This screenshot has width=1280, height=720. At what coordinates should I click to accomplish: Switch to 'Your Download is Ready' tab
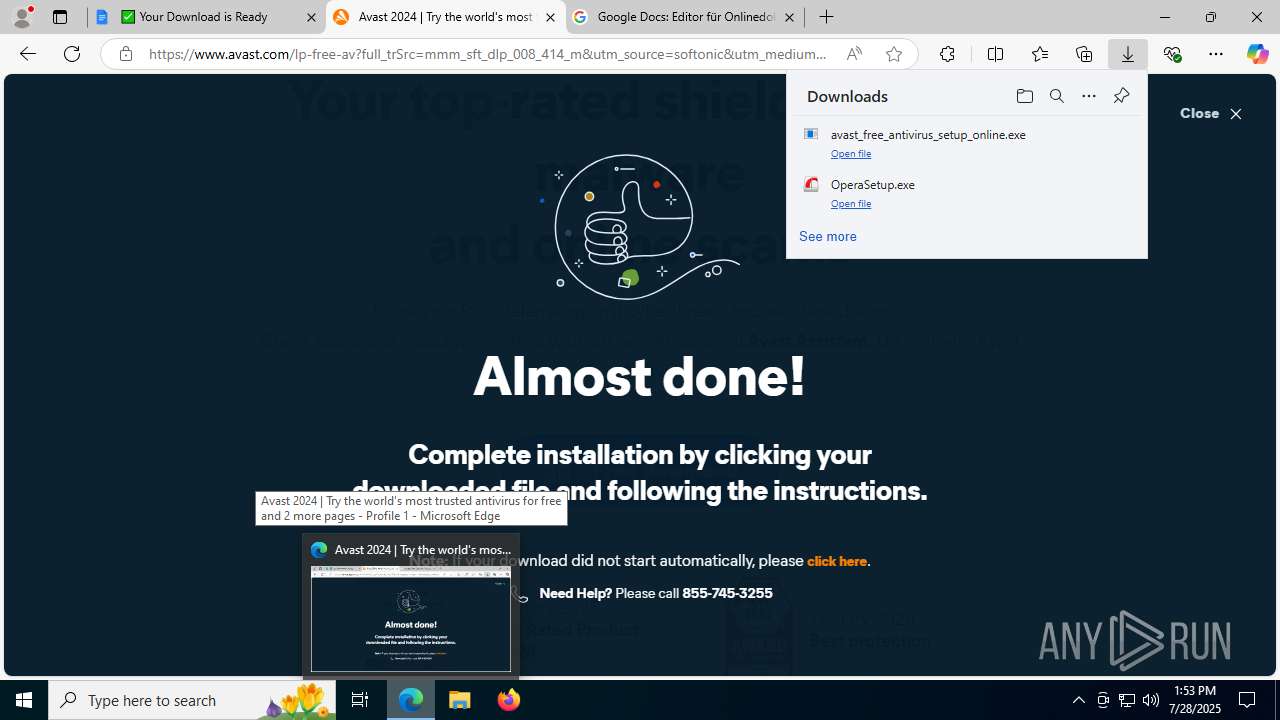coord(206,17)
